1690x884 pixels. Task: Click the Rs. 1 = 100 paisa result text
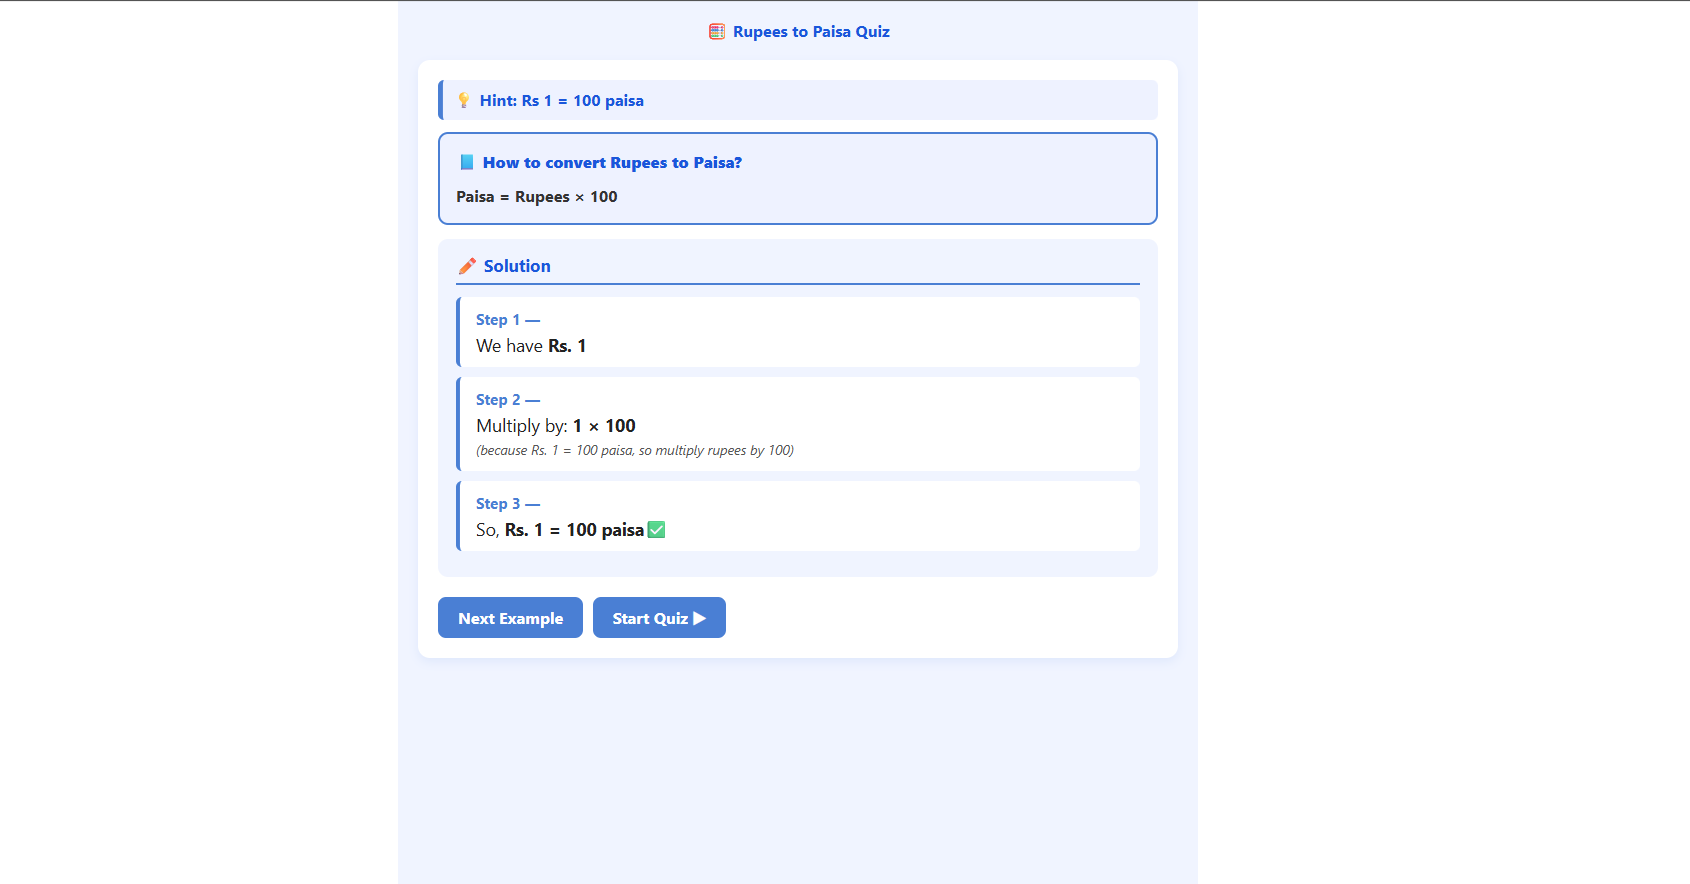point(574,530)
